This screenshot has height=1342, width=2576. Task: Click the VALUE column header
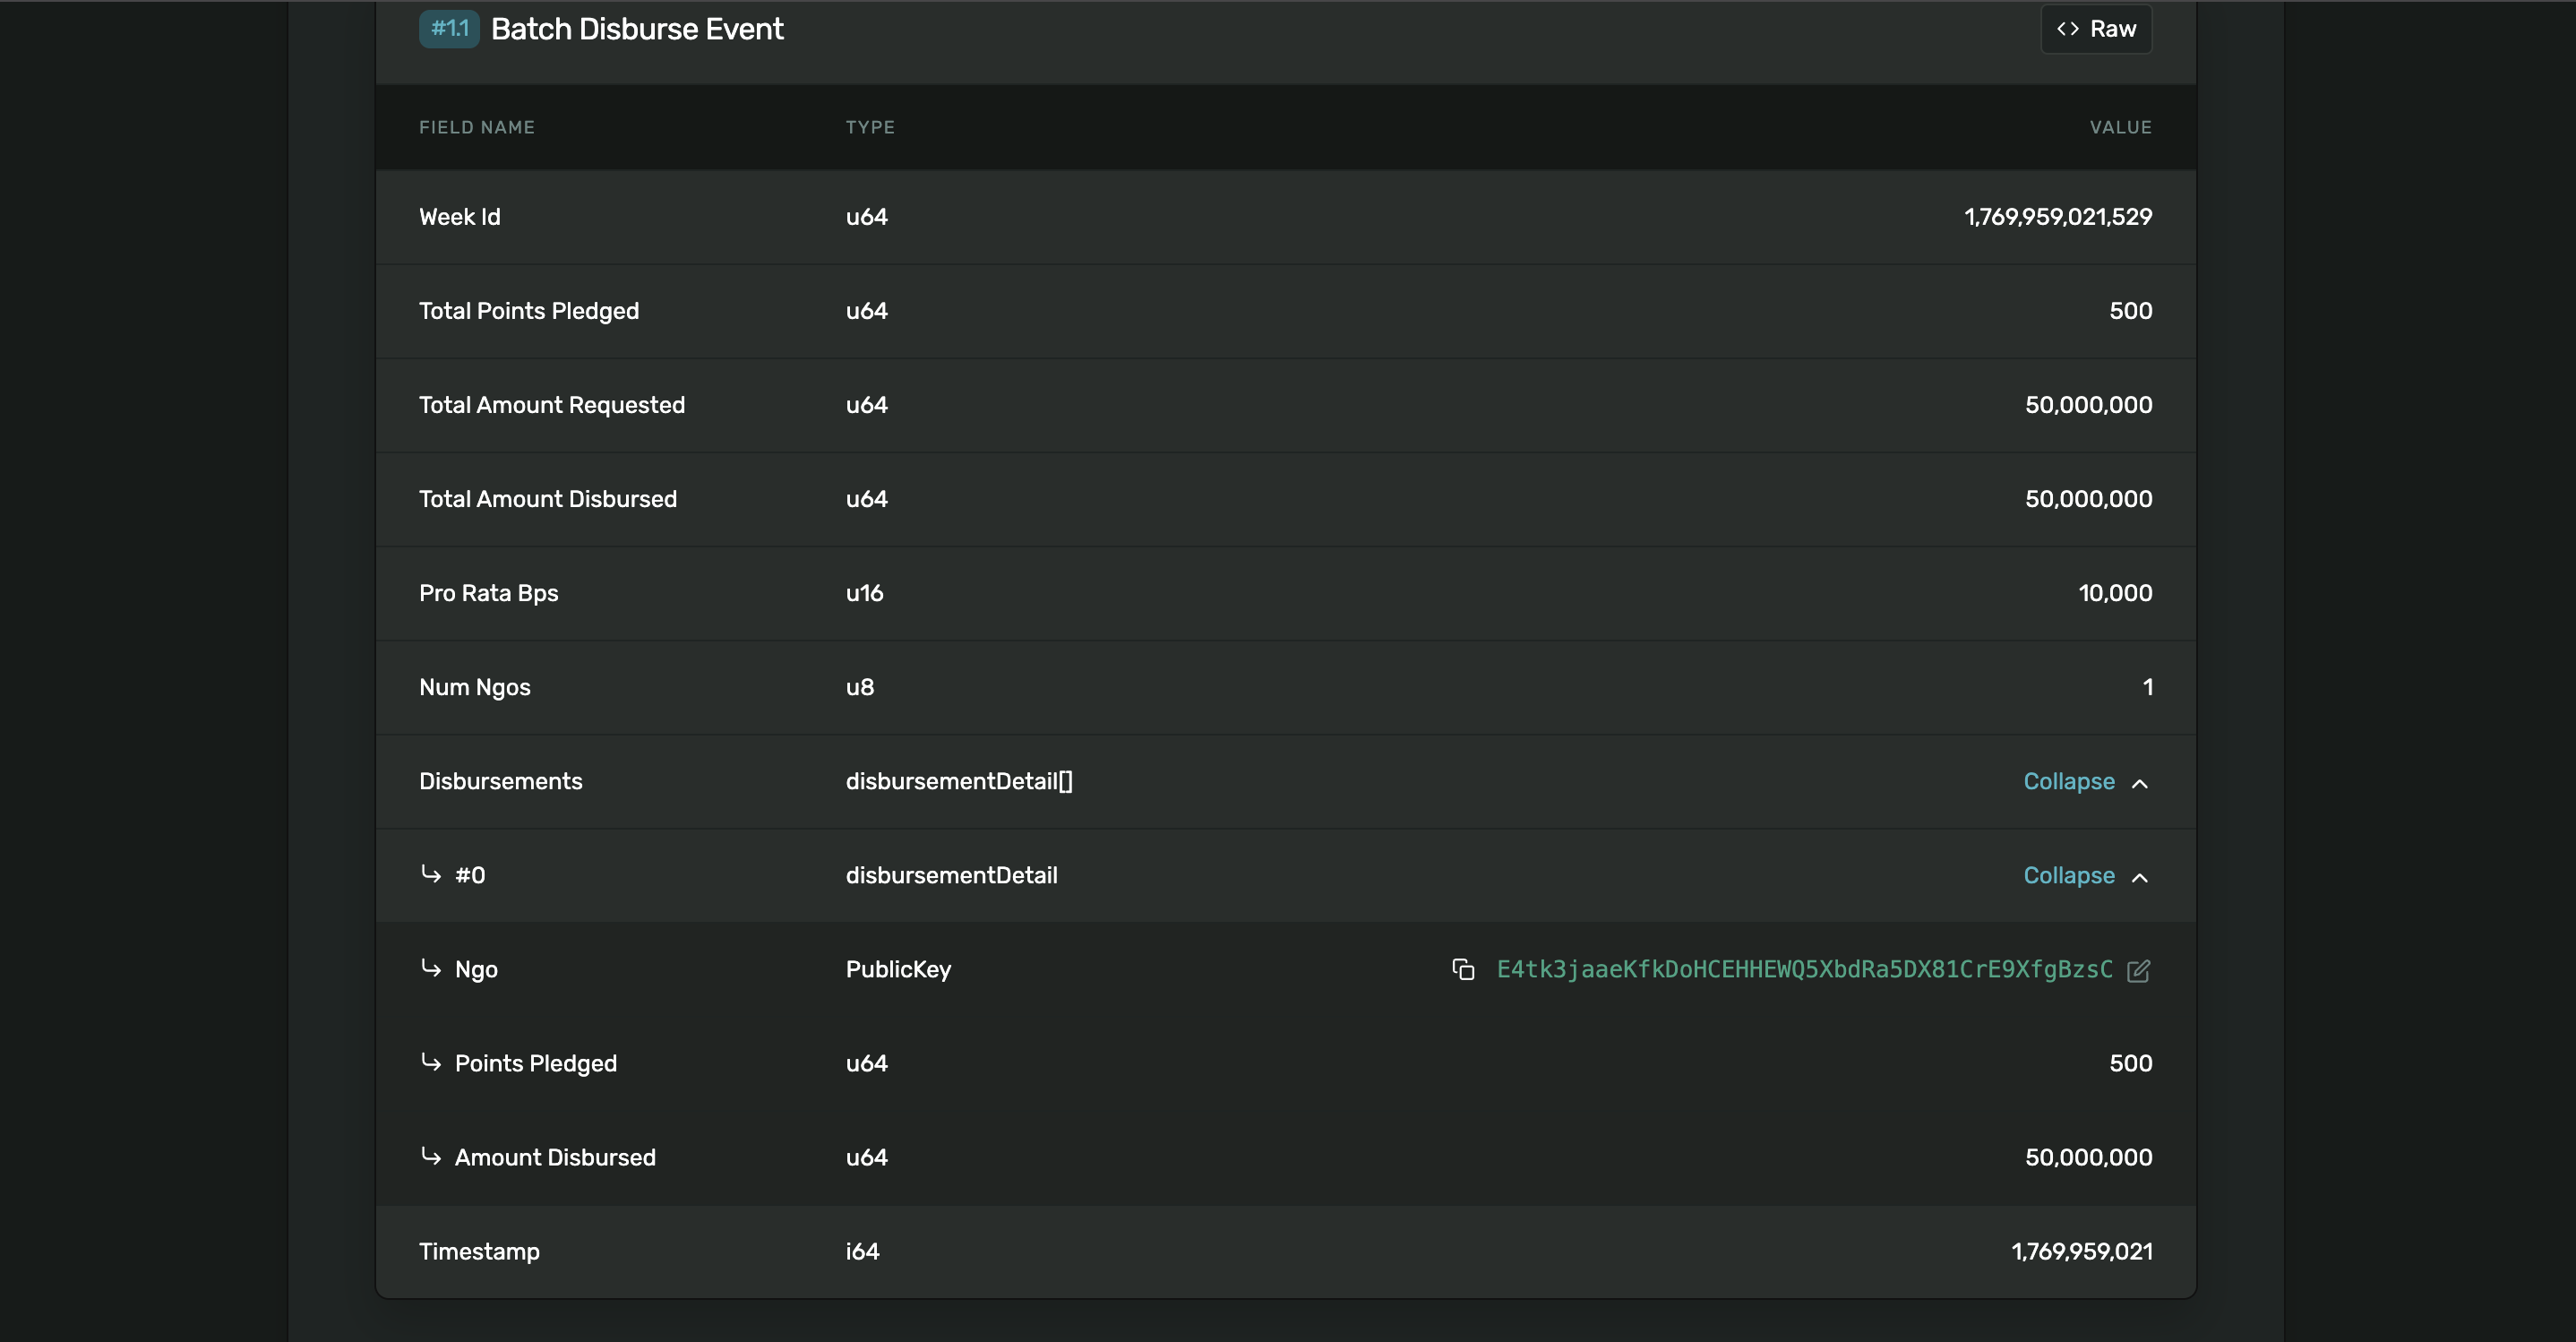pyautogui.click(x=2120, y=127)
